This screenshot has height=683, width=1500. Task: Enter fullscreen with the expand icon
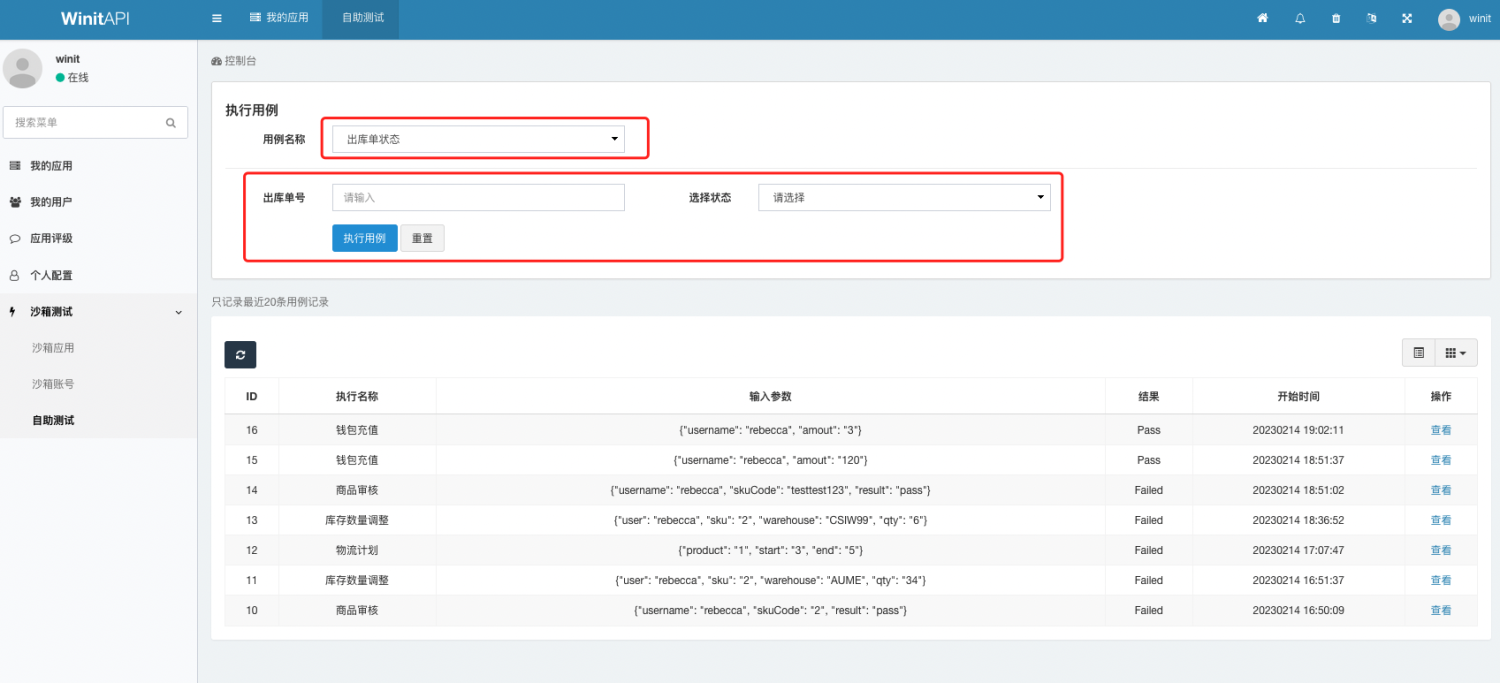coord(1407,19)
